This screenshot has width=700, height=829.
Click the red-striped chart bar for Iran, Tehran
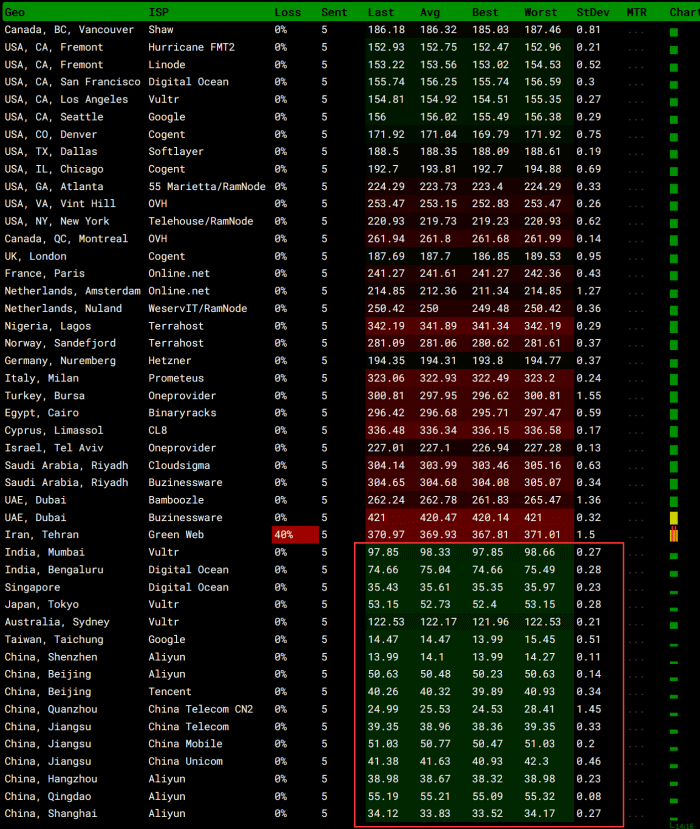(674, 535)
